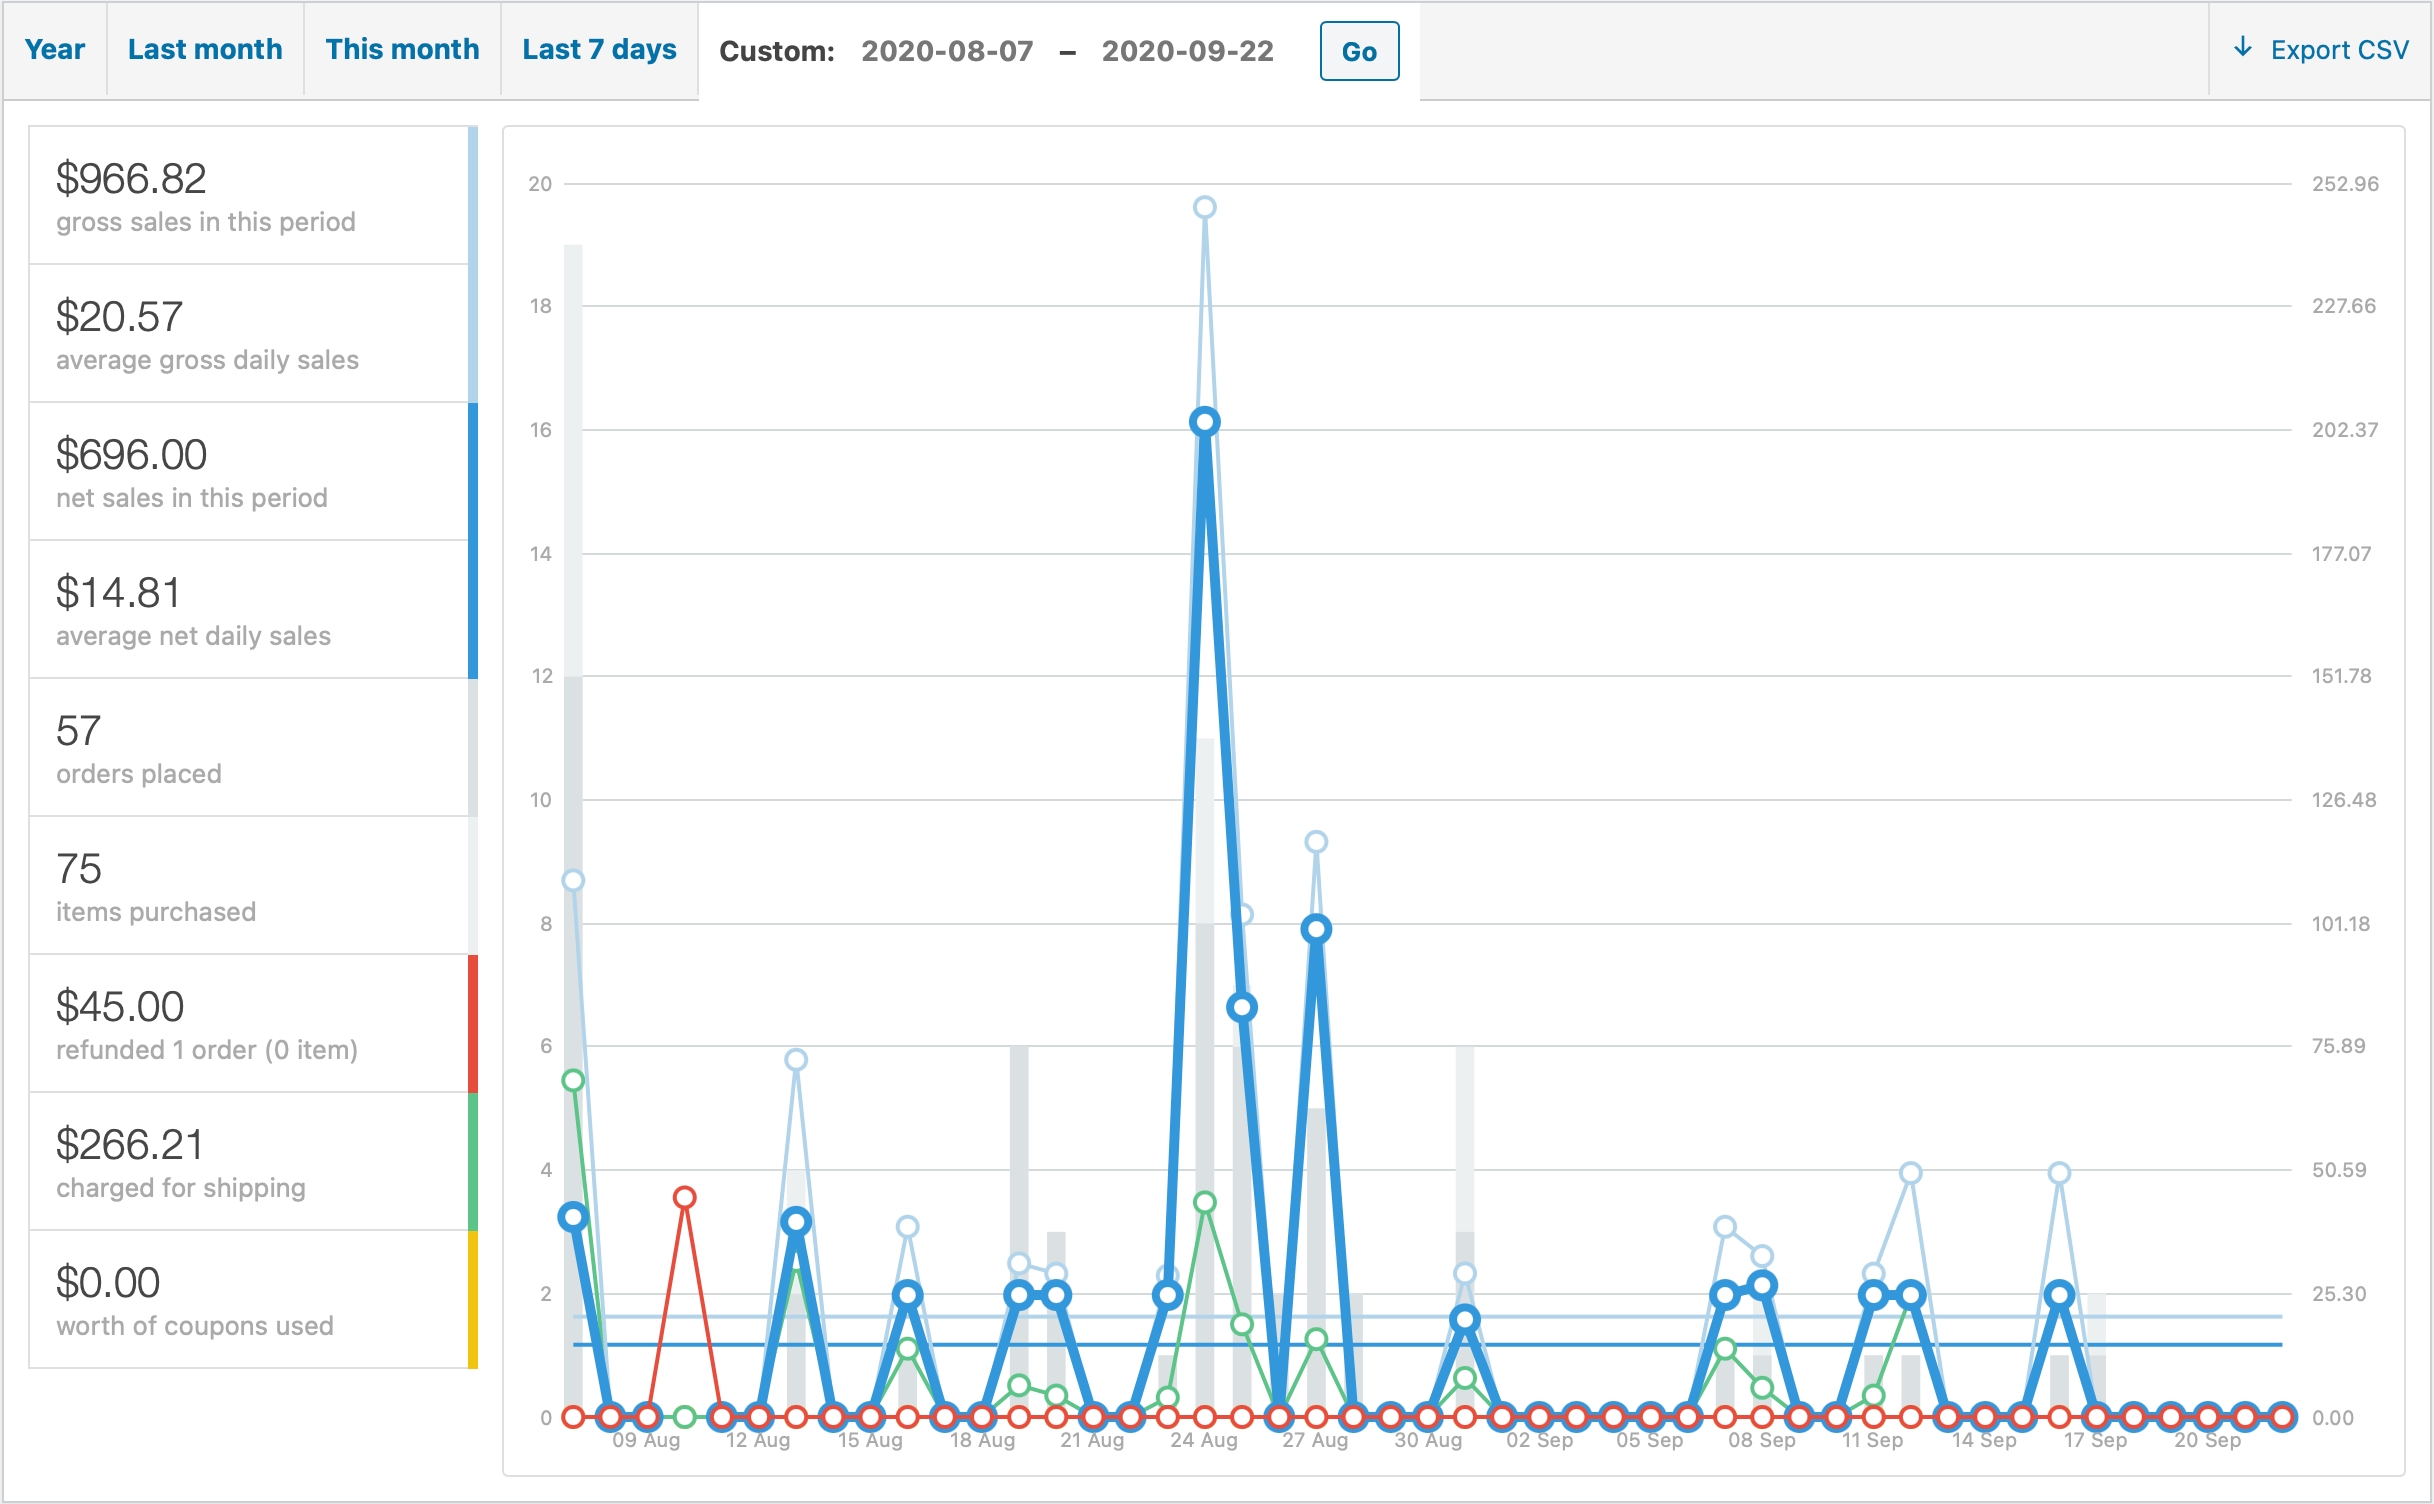This screenshot has width=2434, height=1504.
Task: Show the Last 7 days report
Action: tap(599, 49)
